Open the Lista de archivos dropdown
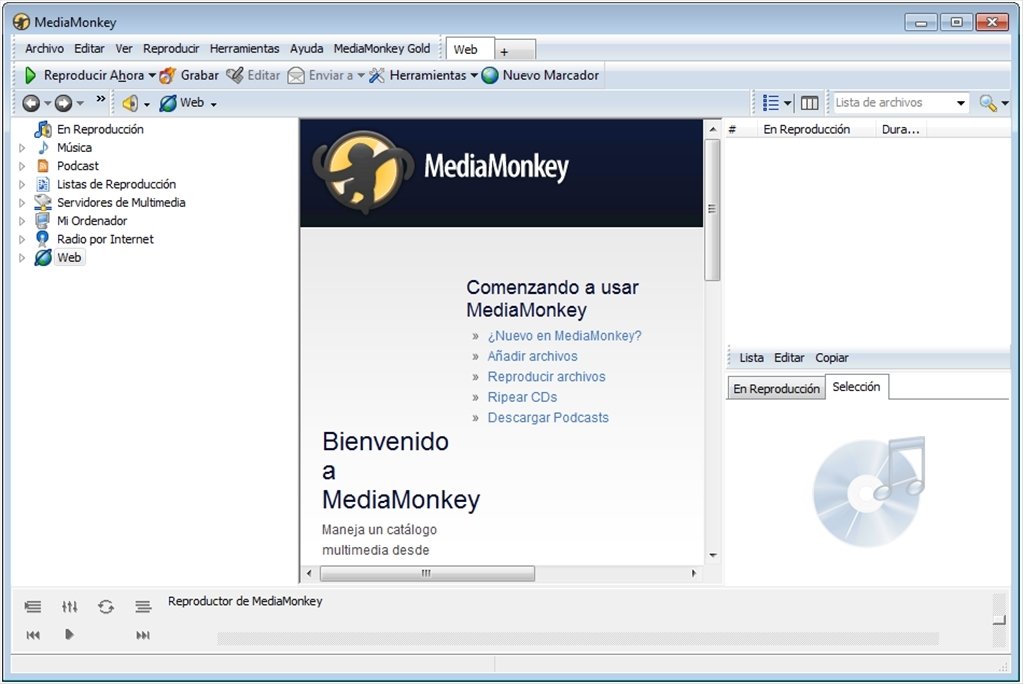This screenshot has width=1023, height=684. tap(960, 103)
